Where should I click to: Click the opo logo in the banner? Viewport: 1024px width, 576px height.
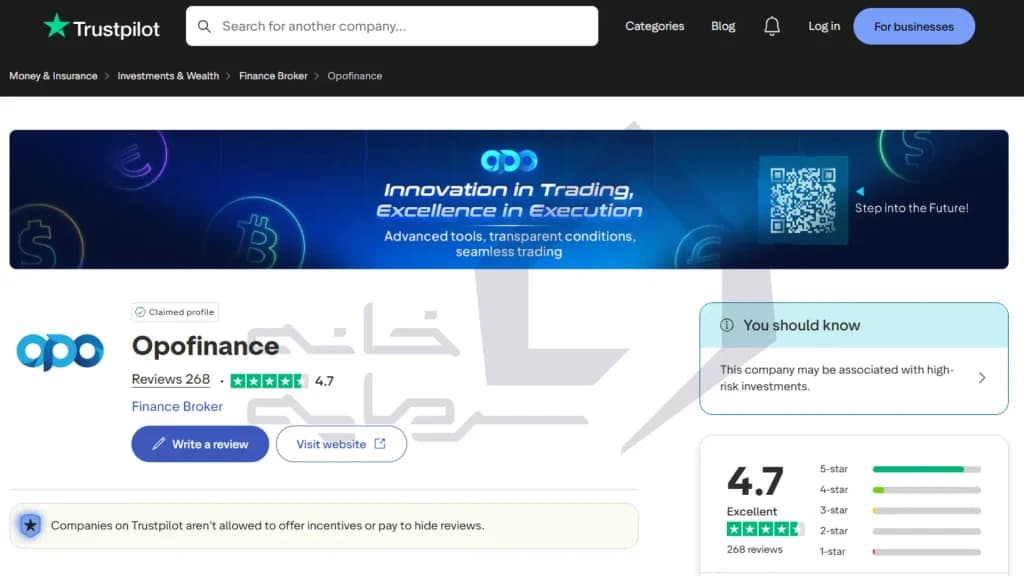point(509,161)
